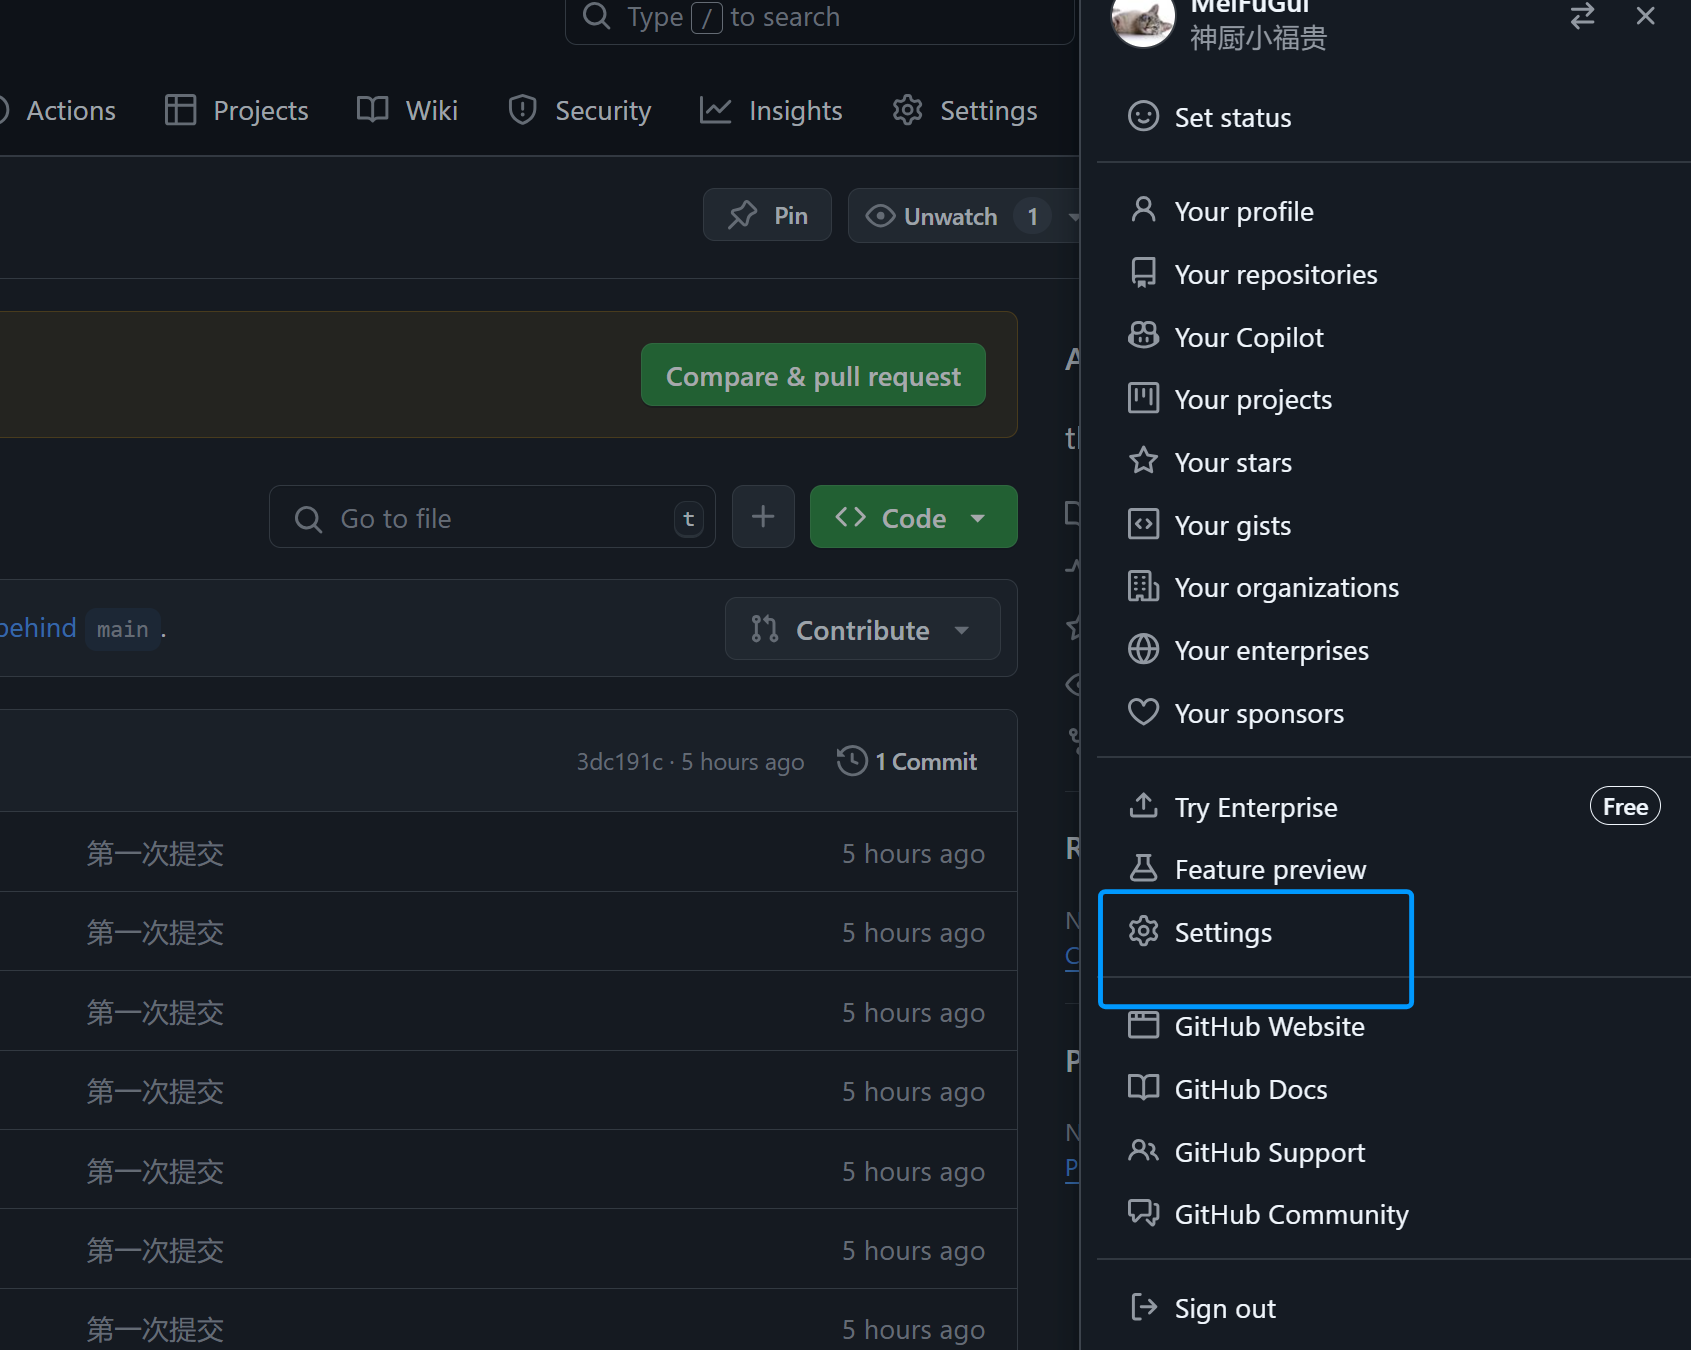This screenshot has width=1691, height=1350.
Task: Expand the green Code dropdown
Action: (913, 517)
